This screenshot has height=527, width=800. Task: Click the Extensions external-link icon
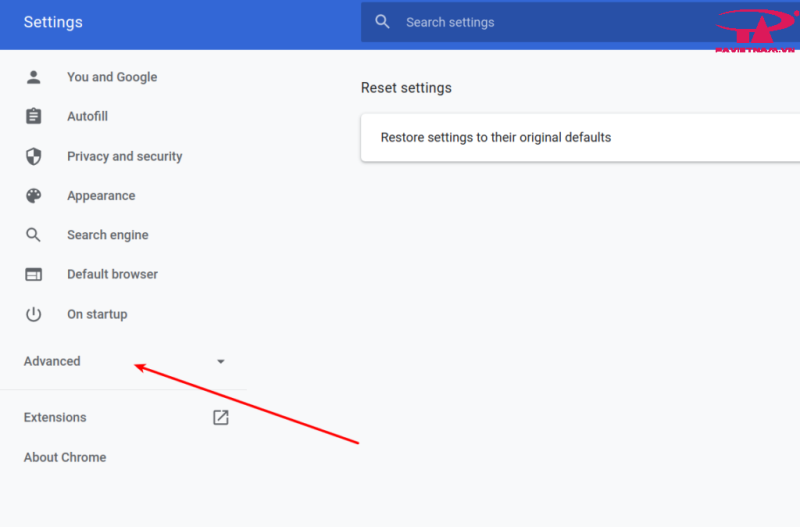point(221,417)
